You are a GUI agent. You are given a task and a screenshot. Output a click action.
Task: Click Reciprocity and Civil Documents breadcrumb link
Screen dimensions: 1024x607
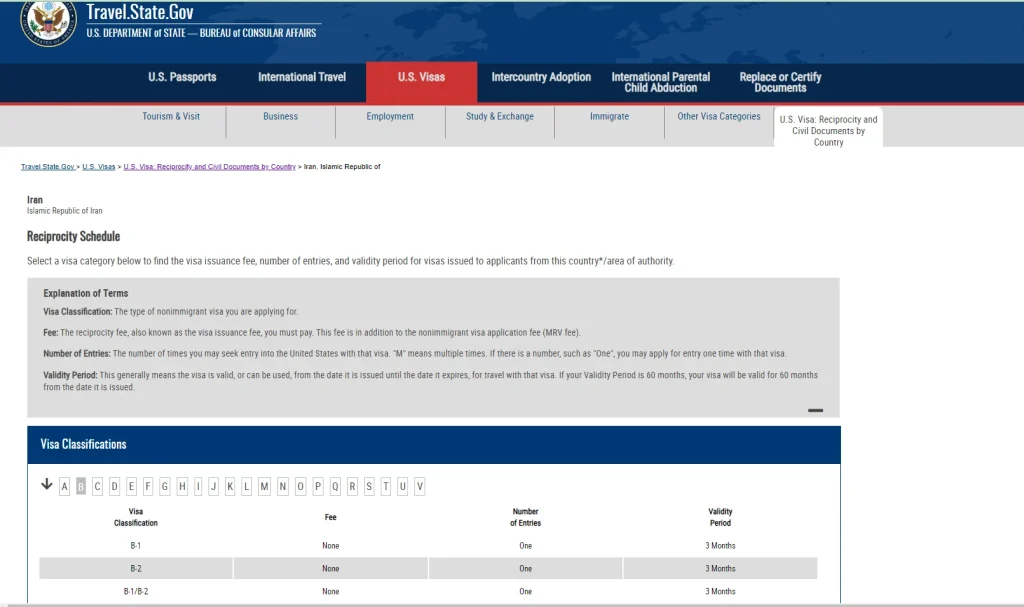pos(210,167)
